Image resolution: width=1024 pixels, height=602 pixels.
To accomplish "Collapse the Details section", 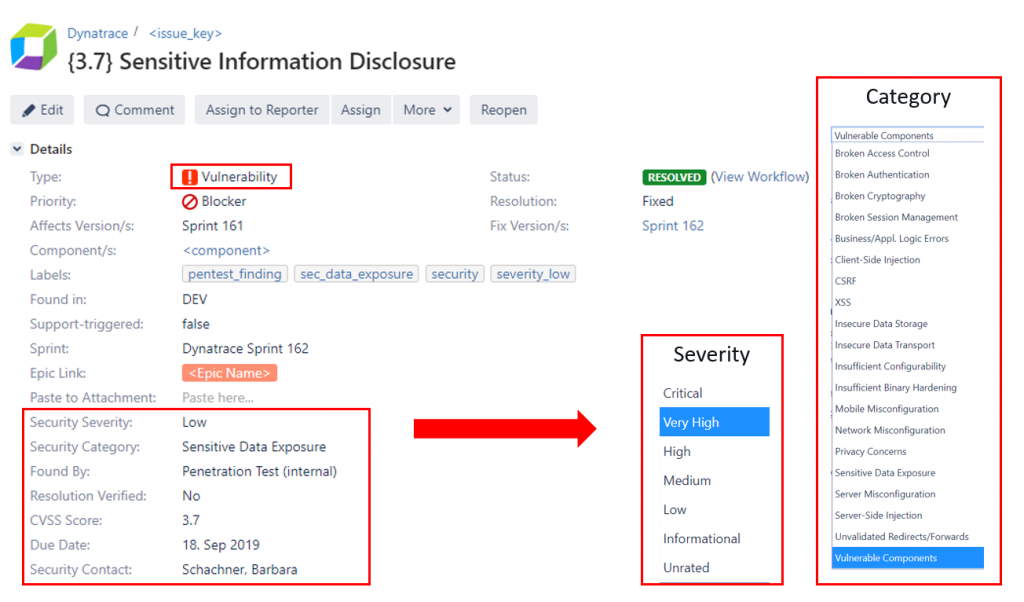I will pyautogui.click(x=16, y=149).
